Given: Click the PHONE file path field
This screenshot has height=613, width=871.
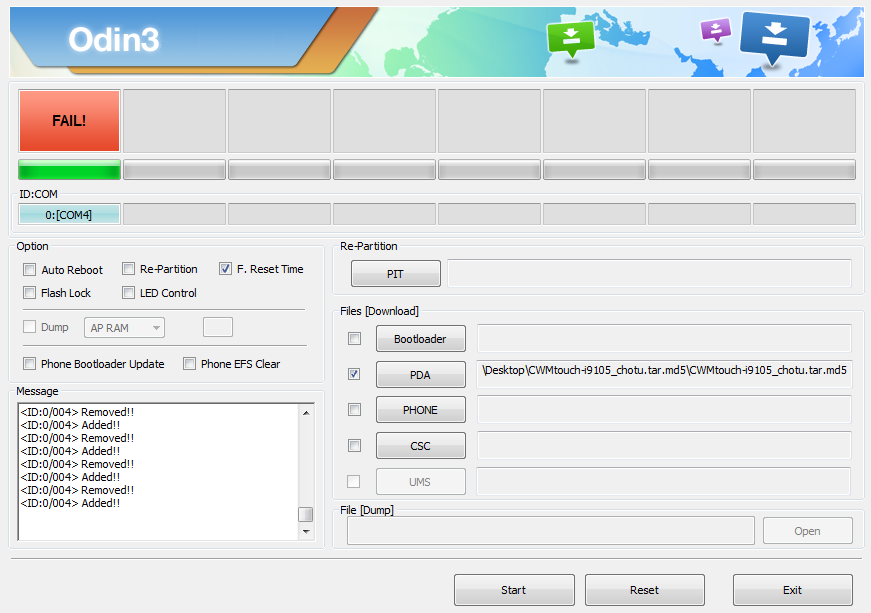Looking at the screenshot, I should tap(664, 409).
